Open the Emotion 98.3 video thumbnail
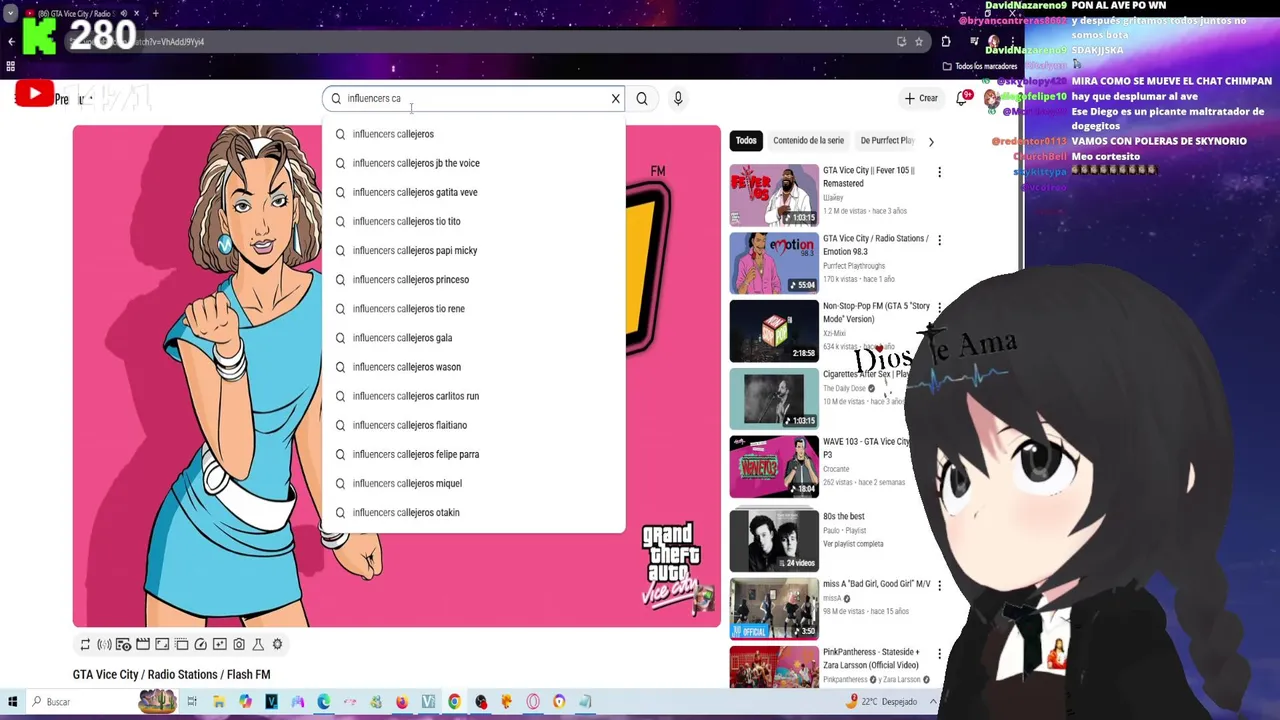 pos(774,263)
